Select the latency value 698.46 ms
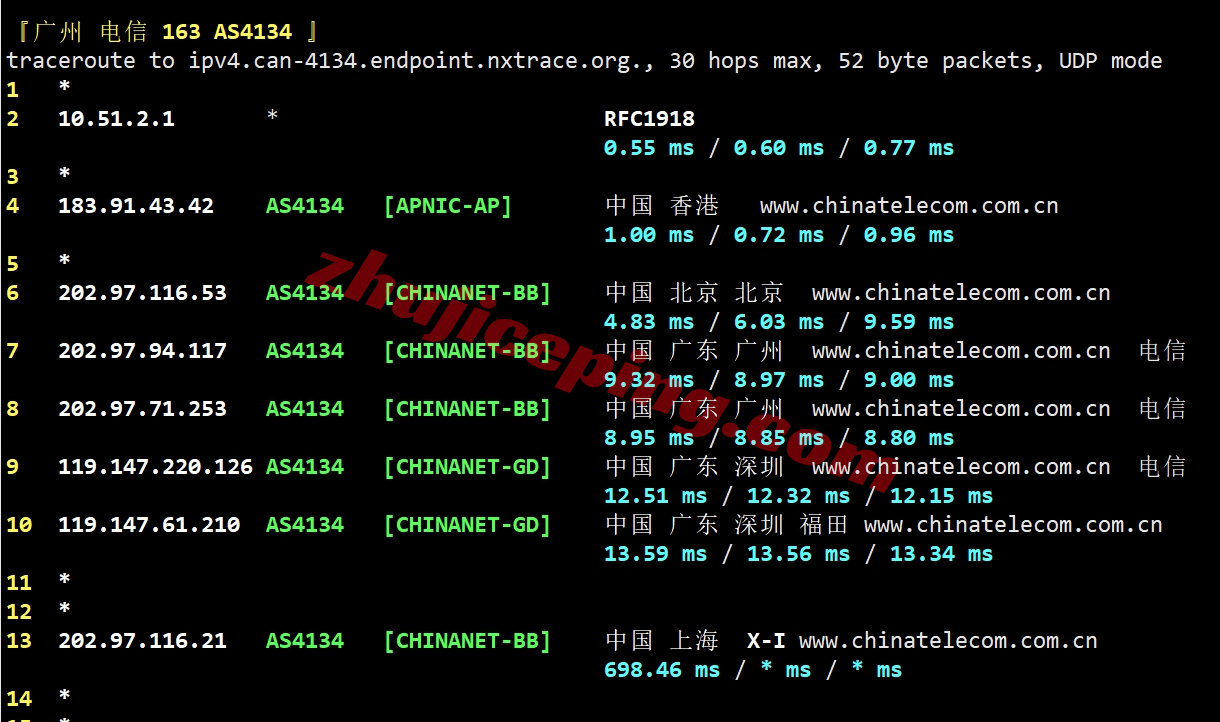The height and width of the screenshot is (722, 1220). [x=662, y=670]
